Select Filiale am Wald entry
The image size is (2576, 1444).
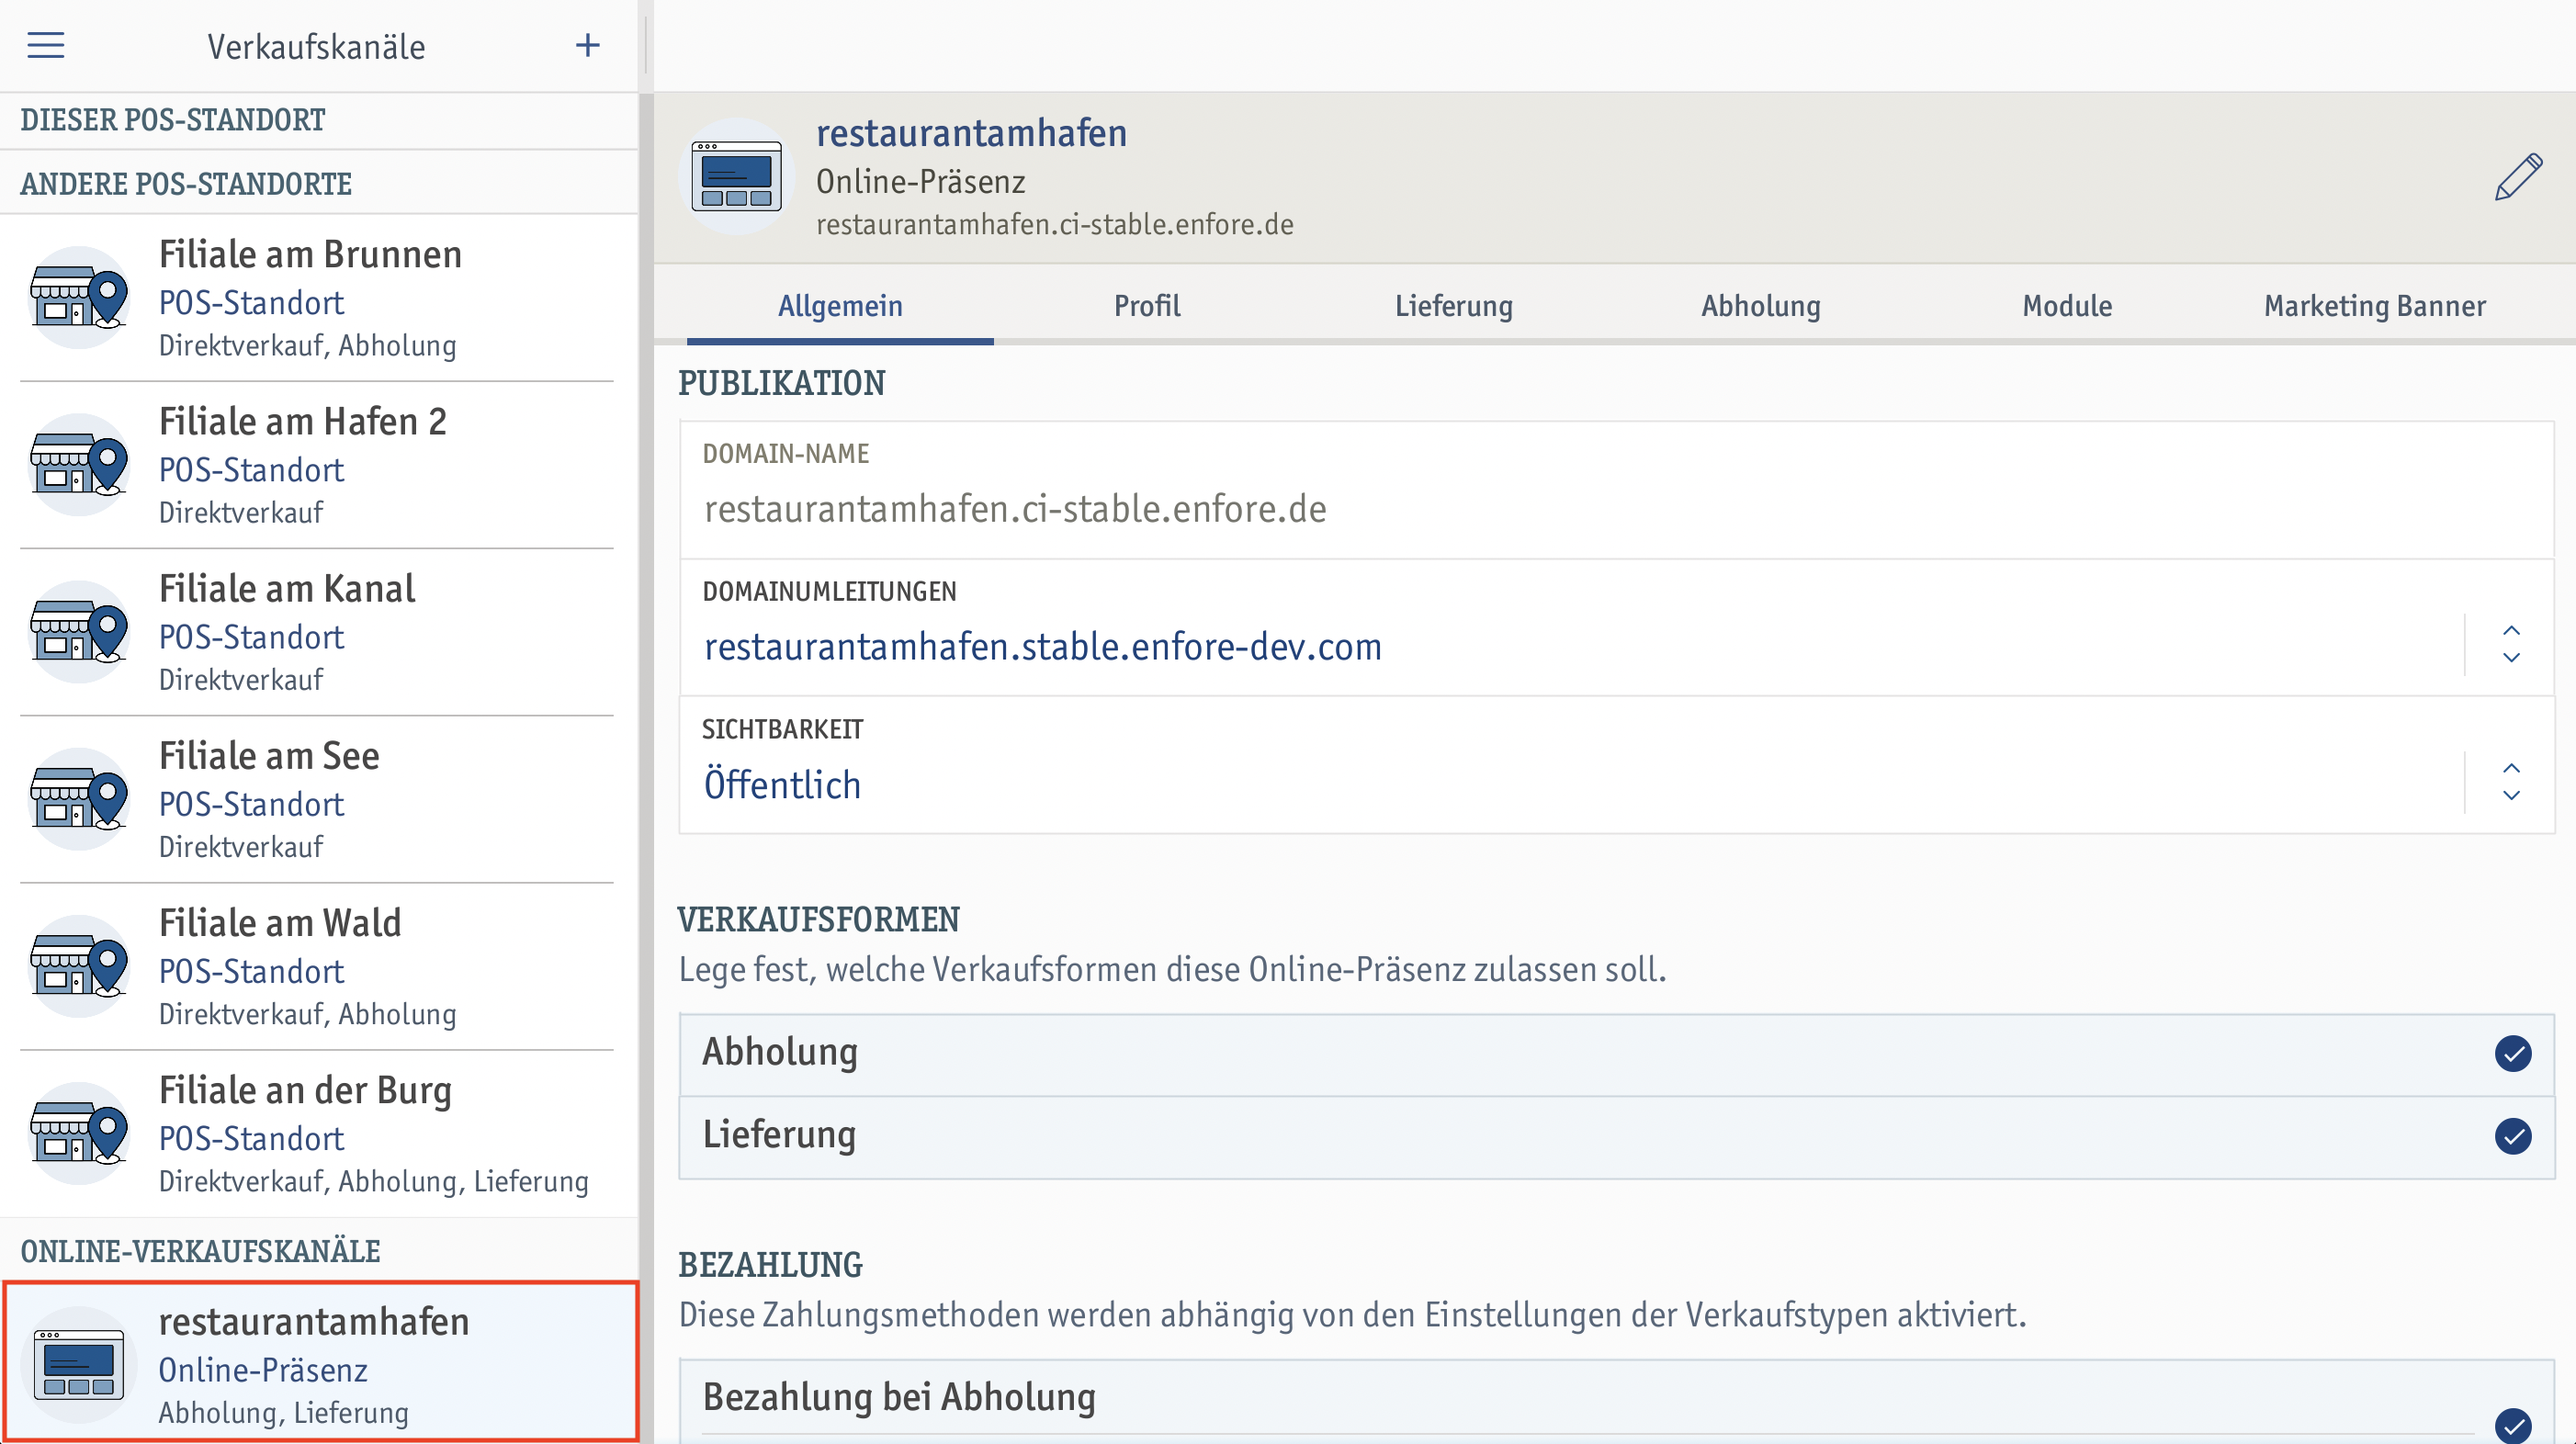click(x=319, y=965)
